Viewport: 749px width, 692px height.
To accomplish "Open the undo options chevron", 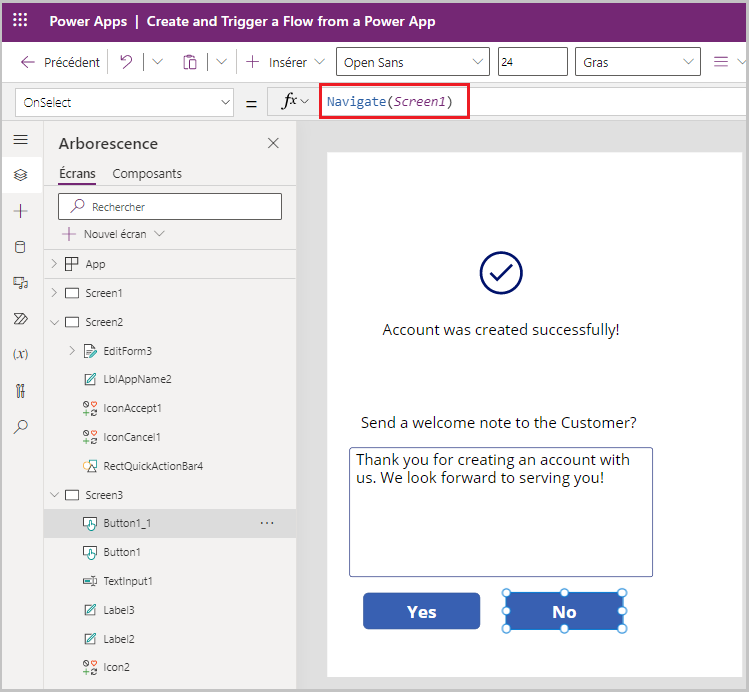I will pos(157,62).
